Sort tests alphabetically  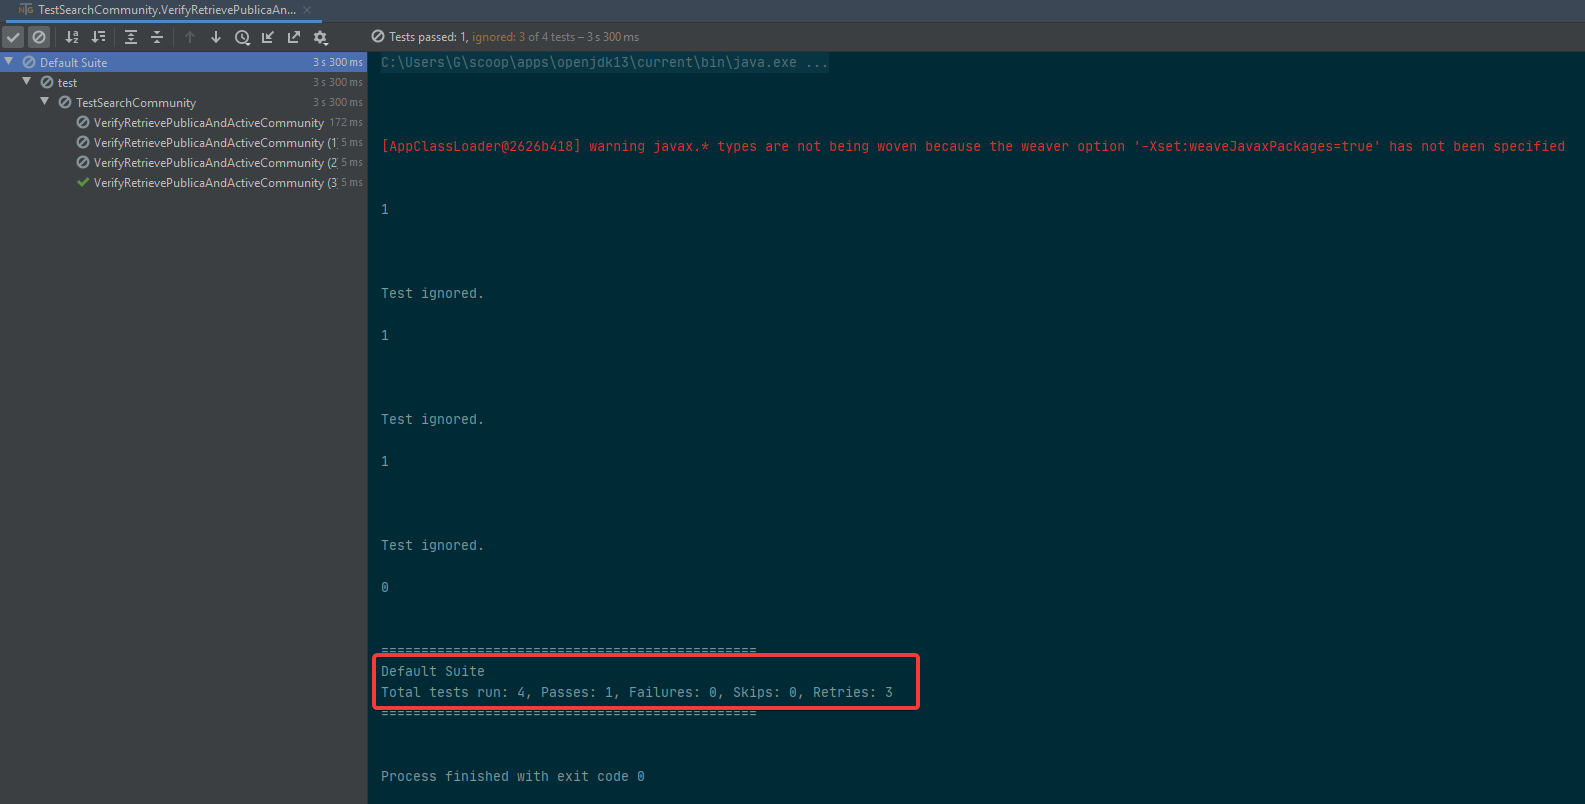(x=72, y=37)
